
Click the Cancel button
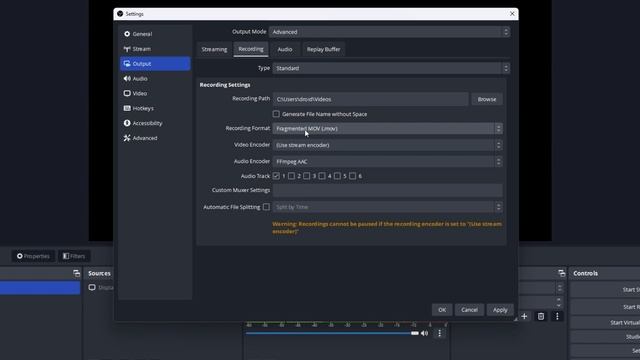[469, 310]
